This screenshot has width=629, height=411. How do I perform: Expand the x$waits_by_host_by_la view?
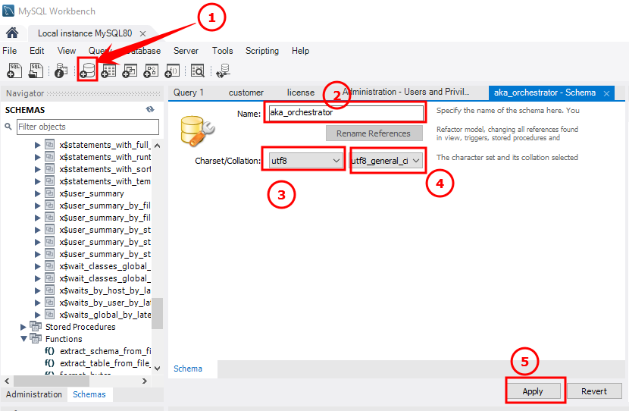[x=37, y=290]
